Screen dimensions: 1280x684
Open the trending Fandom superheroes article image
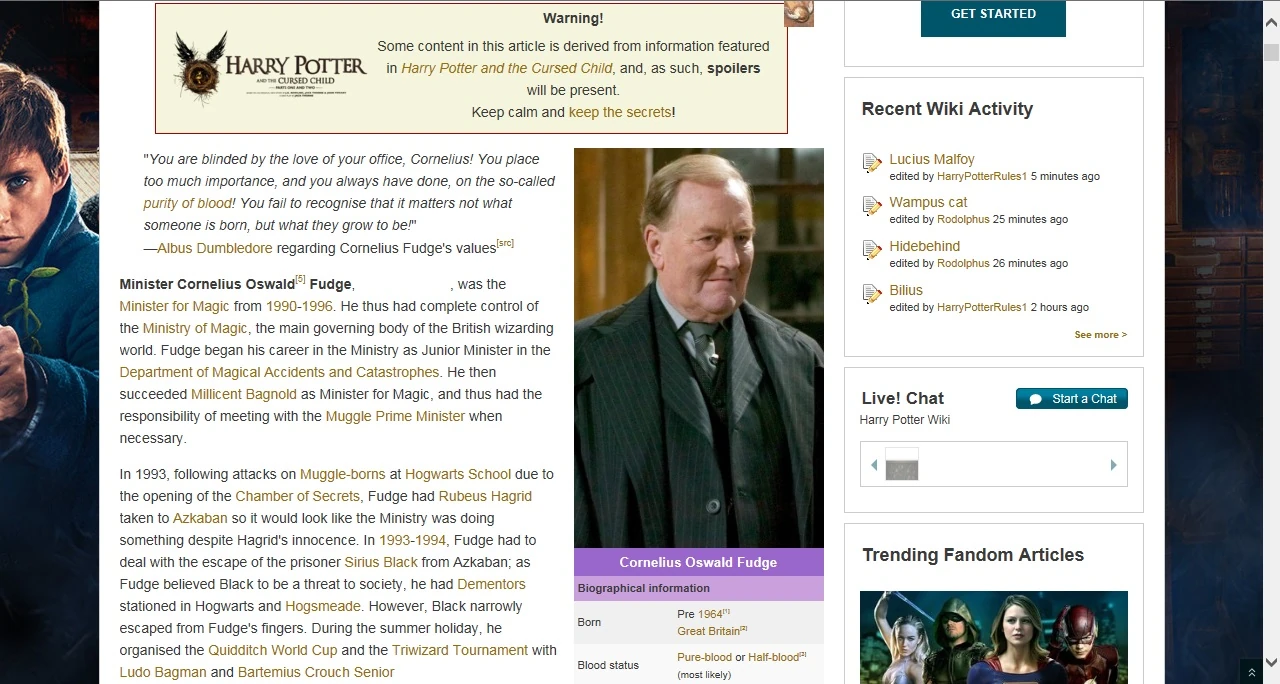994,637
